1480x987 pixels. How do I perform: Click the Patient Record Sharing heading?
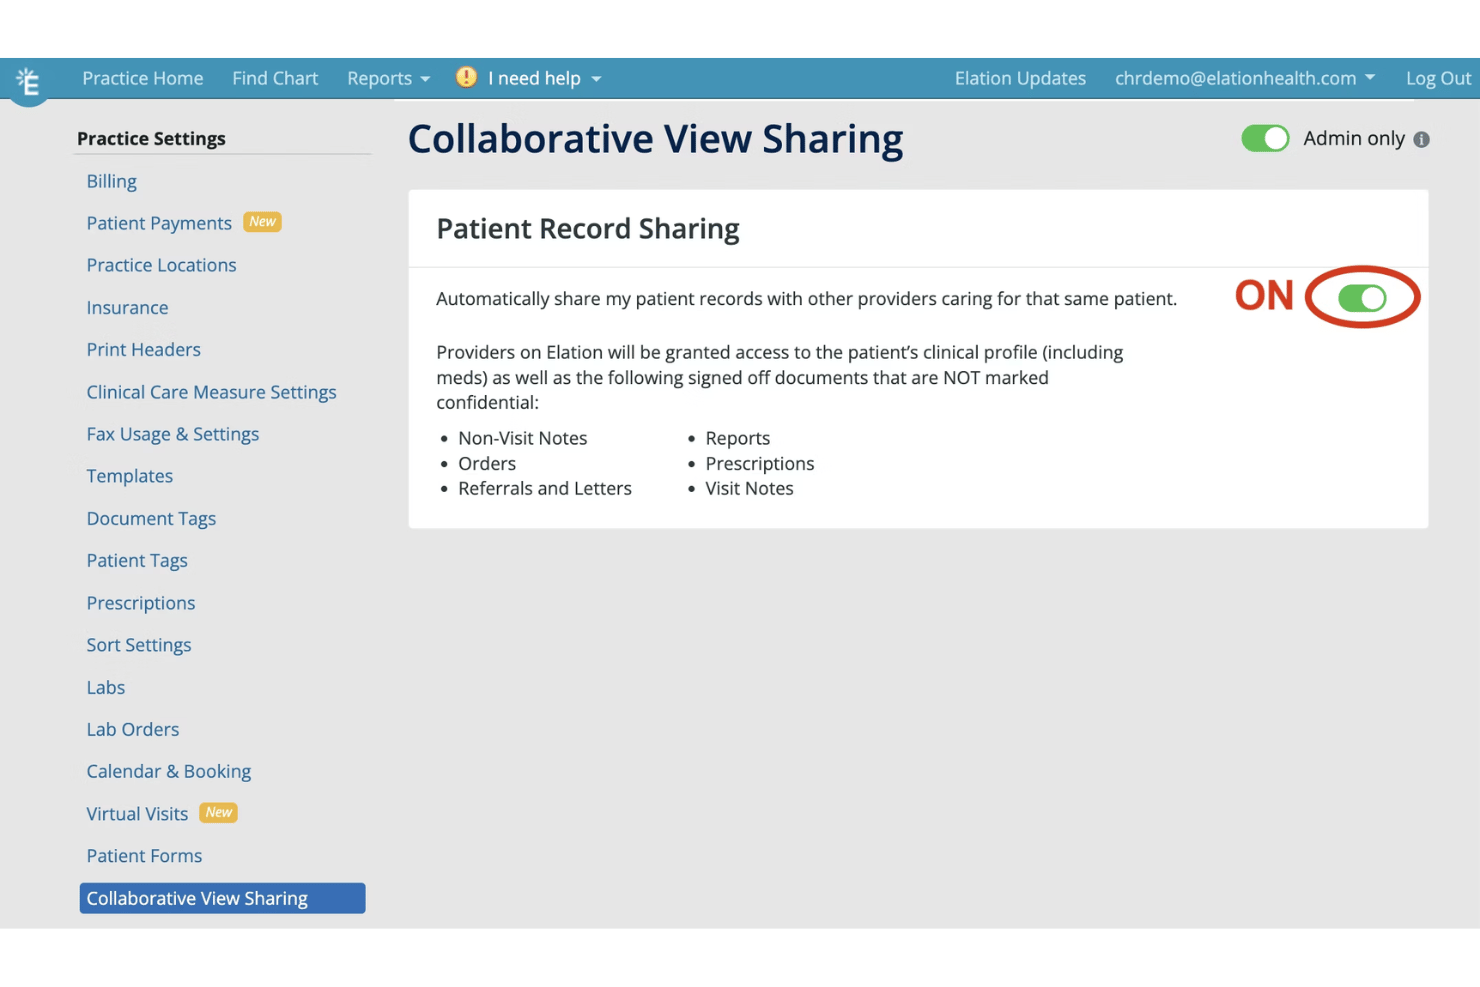point(587,229)
